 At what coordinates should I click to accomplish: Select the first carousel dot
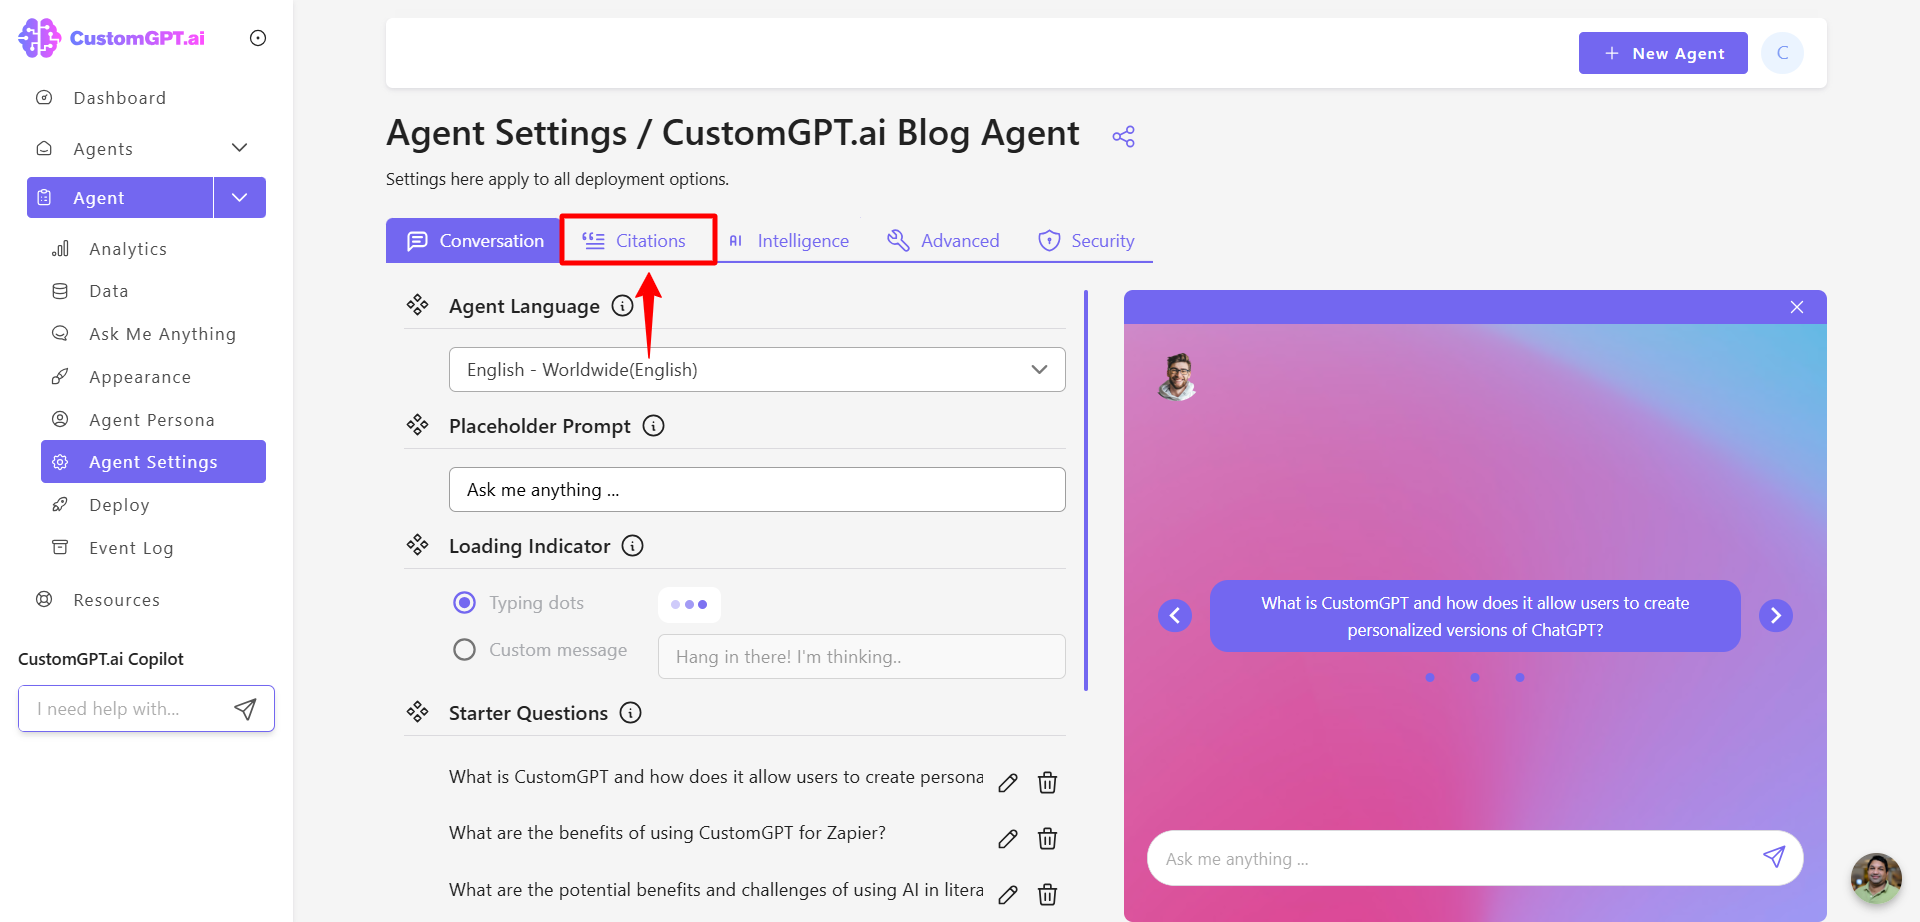1430,677
